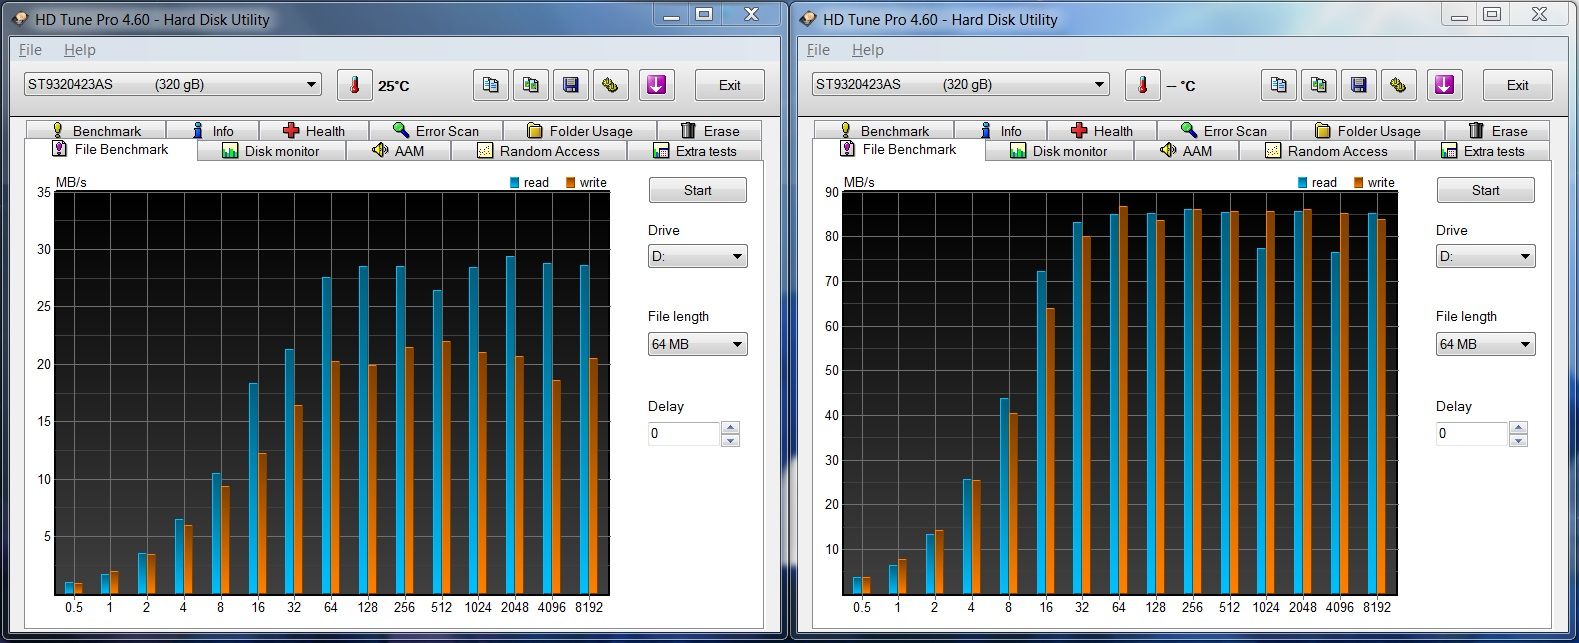Image resolution: width=1579 pixels, height=643 pixels.
Task: Click copy-to-clipboard icon in the right window
Action: 1278,85
